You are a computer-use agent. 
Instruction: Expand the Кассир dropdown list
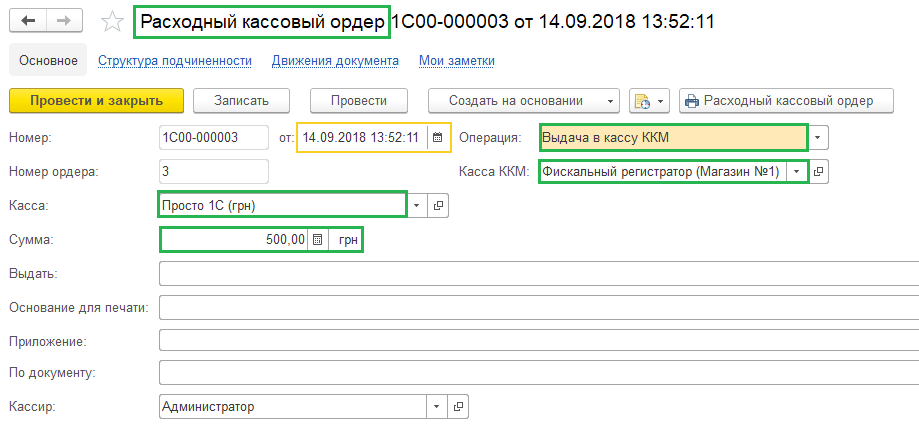[x=436, y=406]
